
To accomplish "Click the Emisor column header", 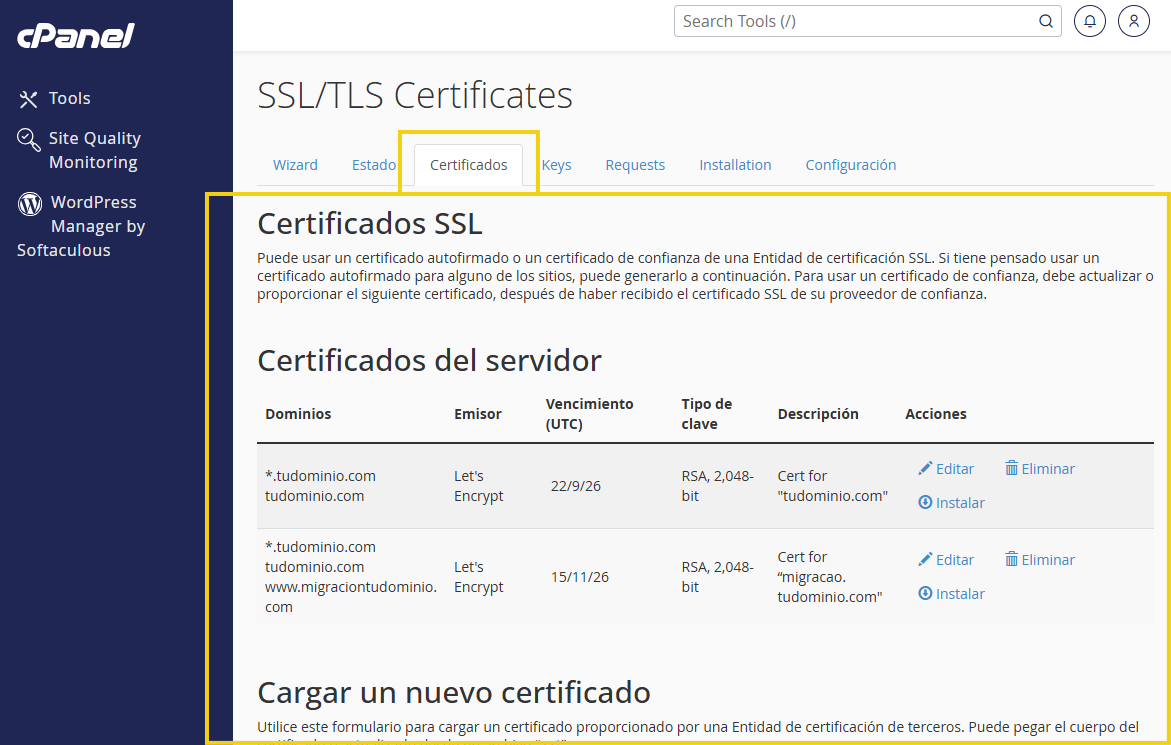I will [x=478, y=414].
